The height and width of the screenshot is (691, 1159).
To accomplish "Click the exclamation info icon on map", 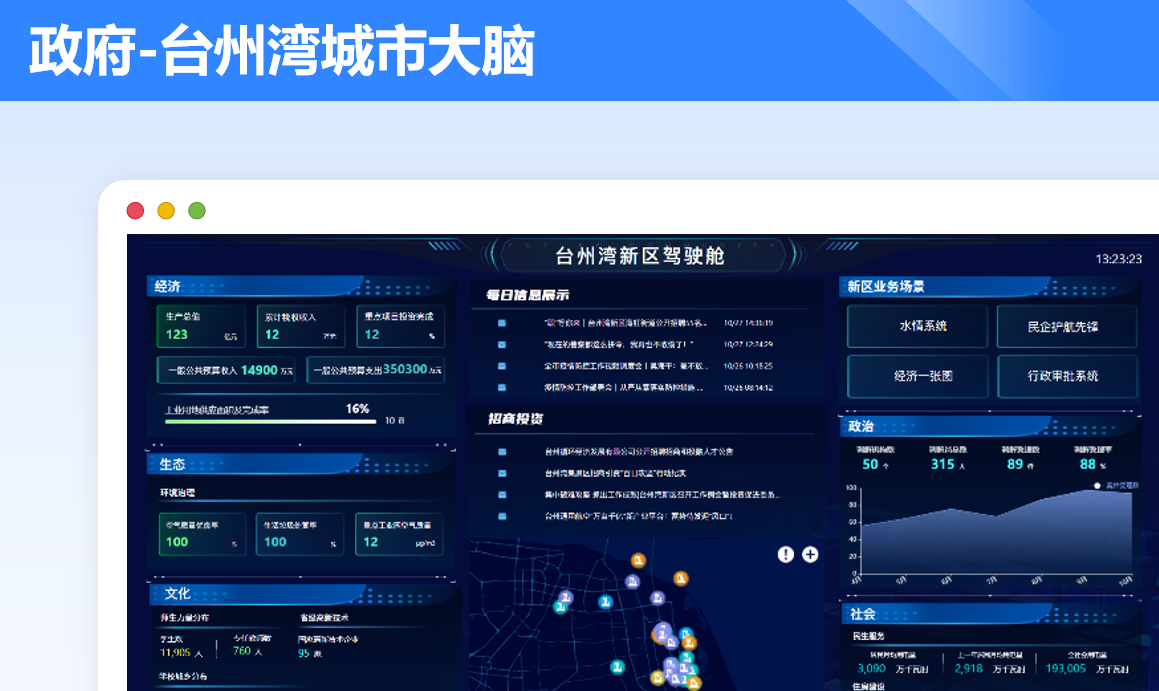I will point(786,554).
